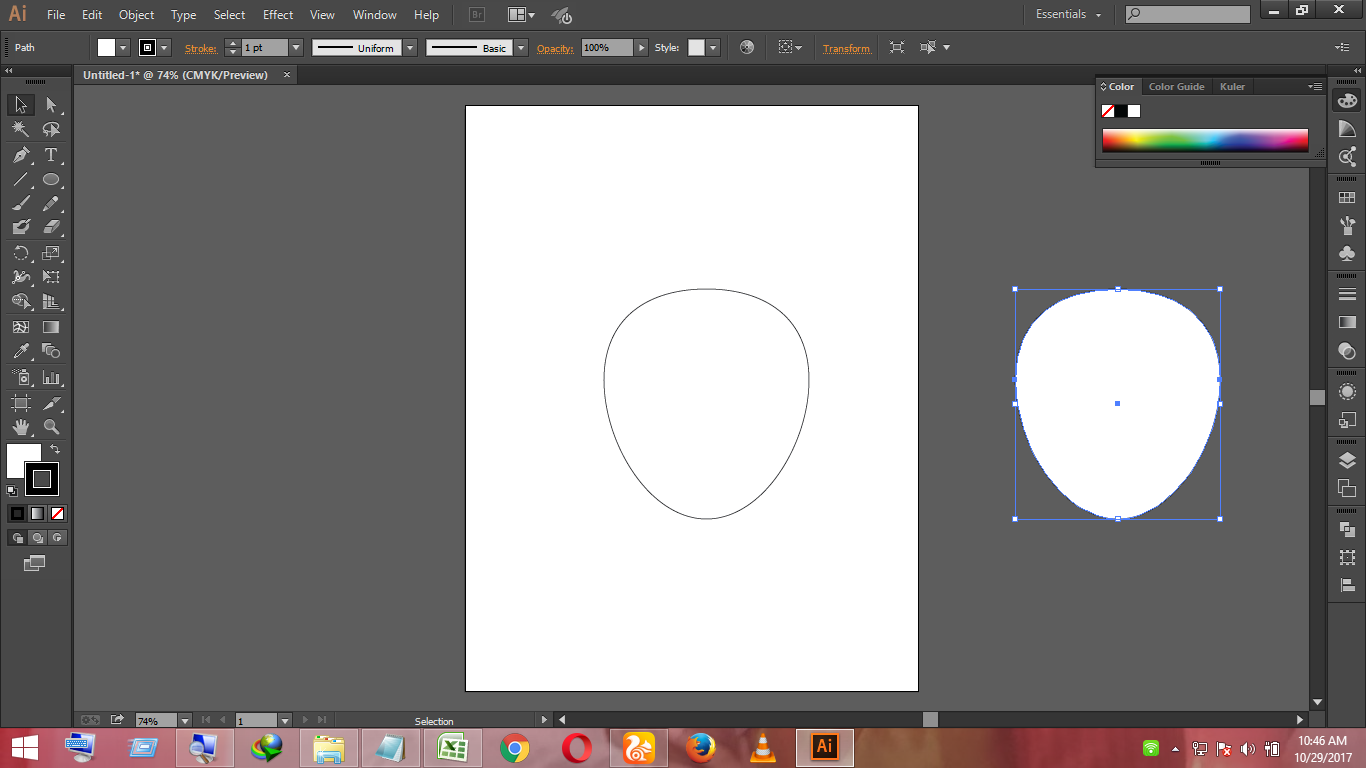The width and height of the screenshot is (1366, 768).
Task: Select the Paintbrush tool
Action: tap(20, 204)
